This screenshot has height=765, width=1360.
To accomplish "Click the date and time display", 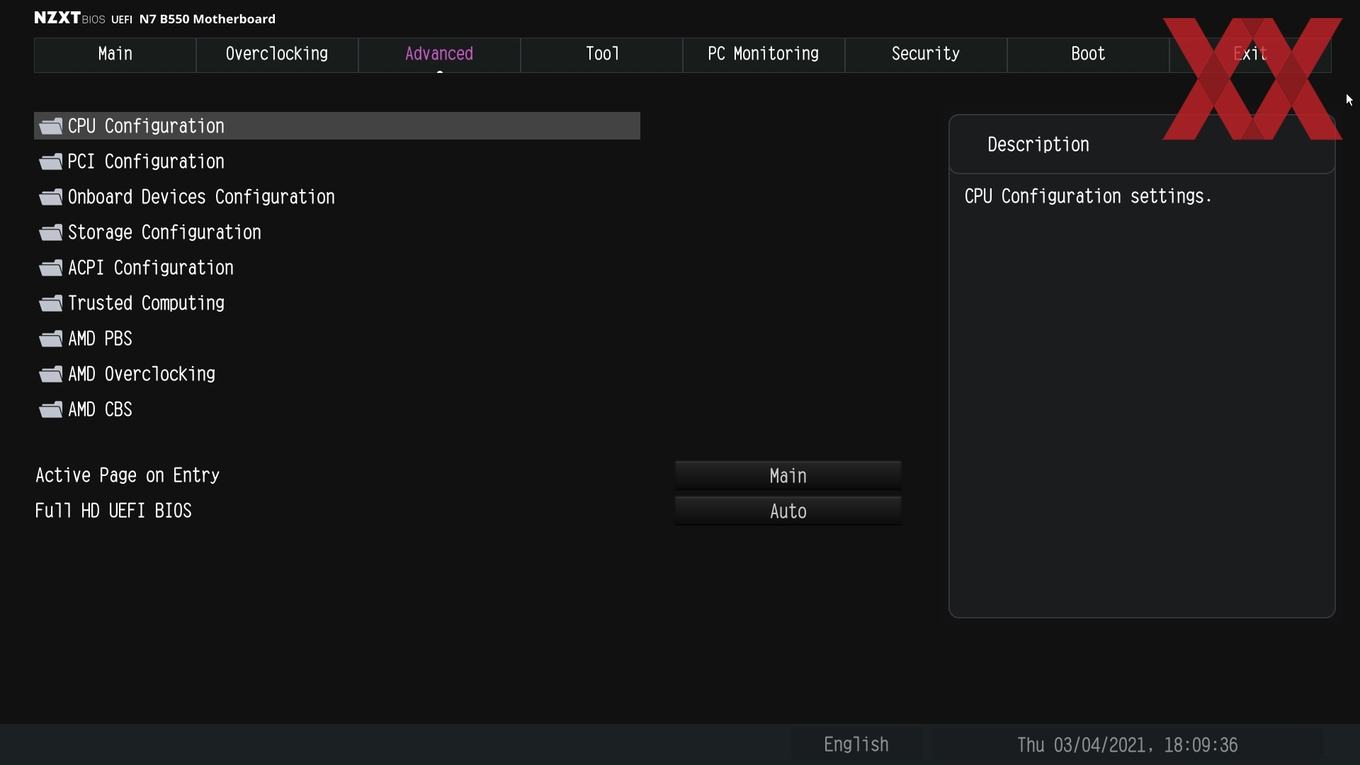I will [x=1127, y=745].
